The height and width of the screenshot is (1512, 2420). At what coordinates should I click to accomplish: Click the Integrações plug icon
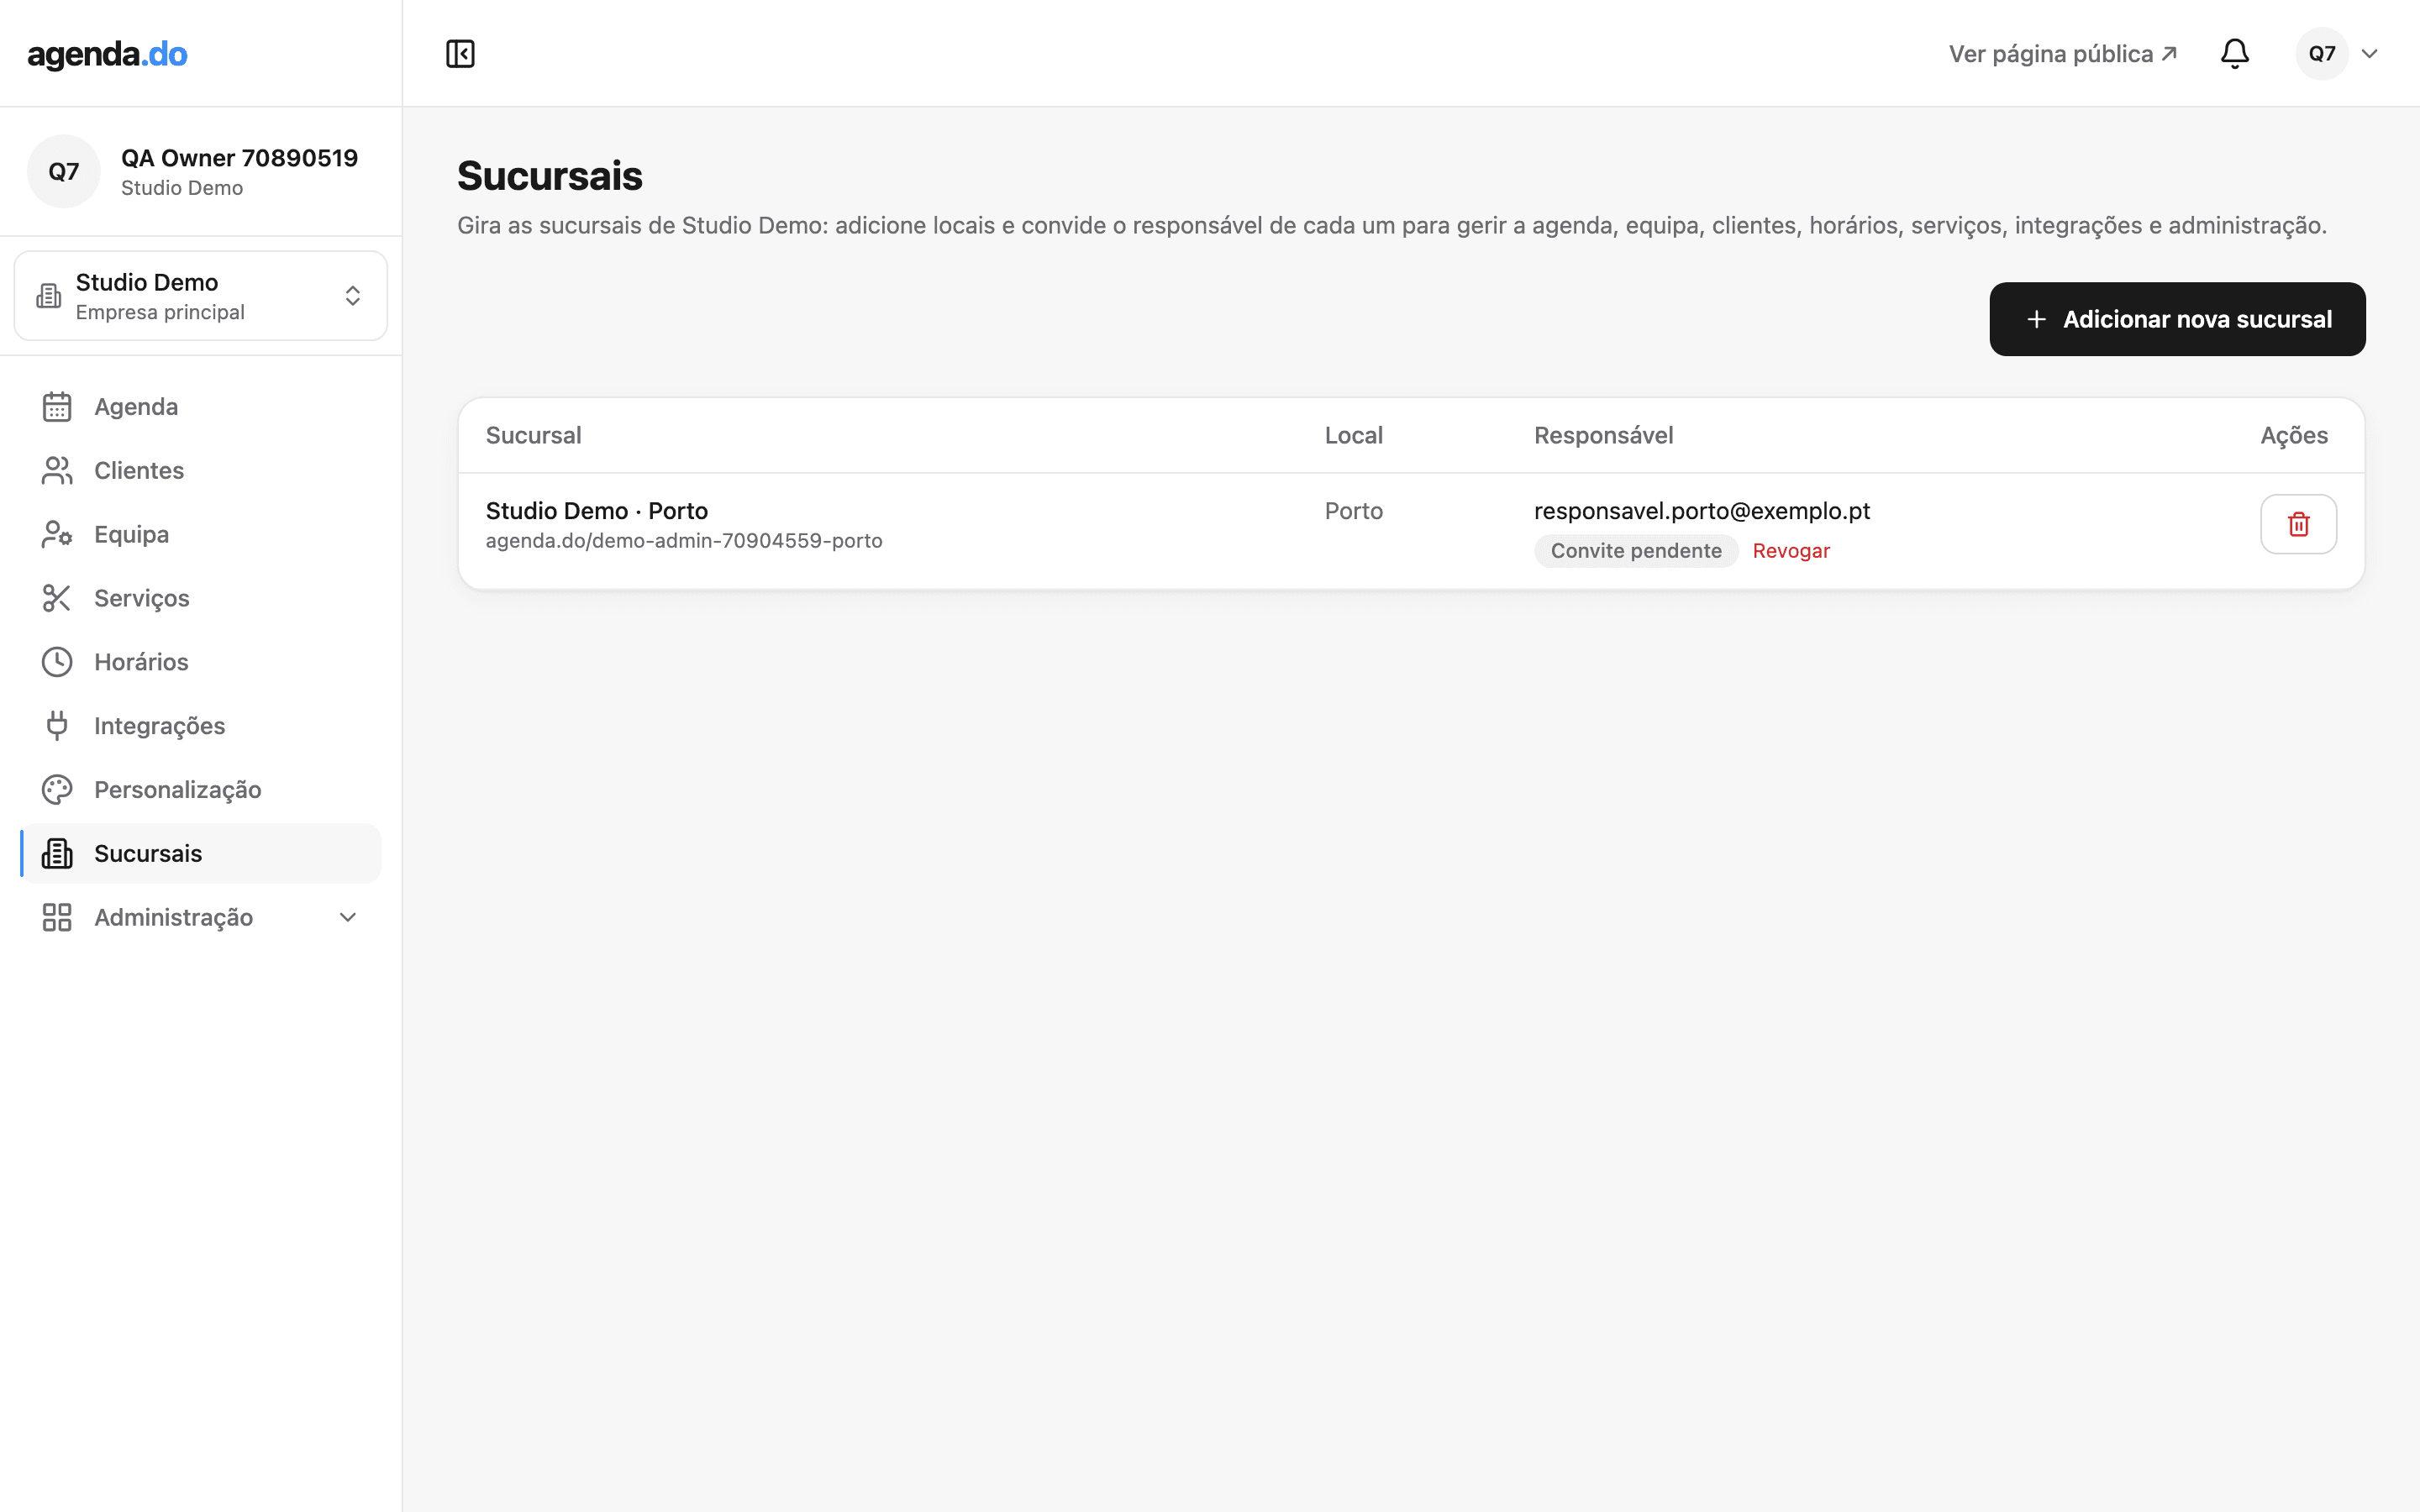pos(57,726)
